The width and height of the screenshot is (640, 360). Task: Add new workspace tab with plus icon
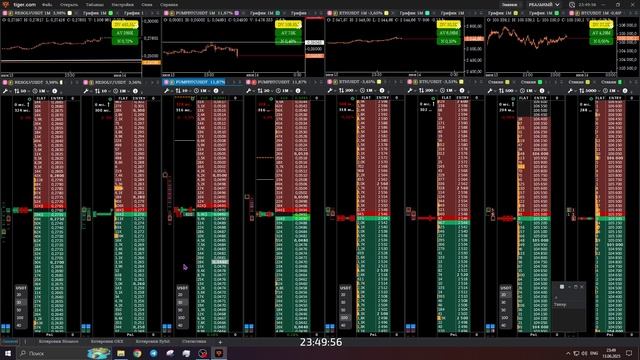[220, 342]
